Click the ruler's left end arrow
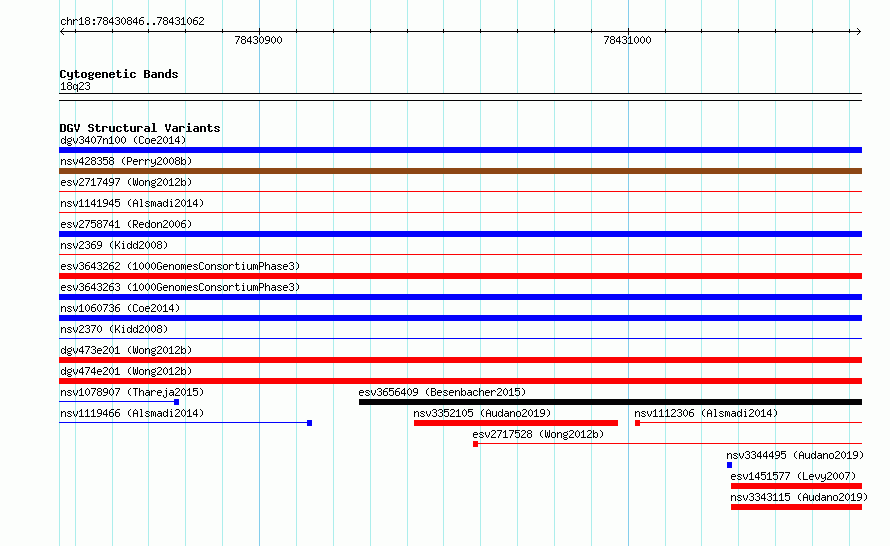 coord(63,31)
